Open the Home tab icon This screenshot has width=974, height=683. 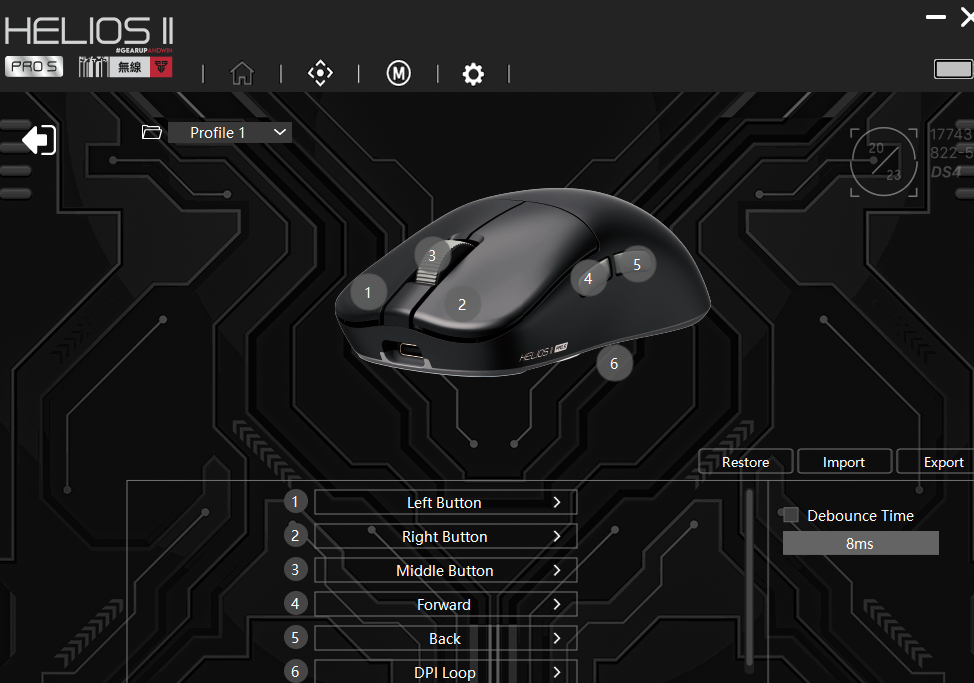242,73
